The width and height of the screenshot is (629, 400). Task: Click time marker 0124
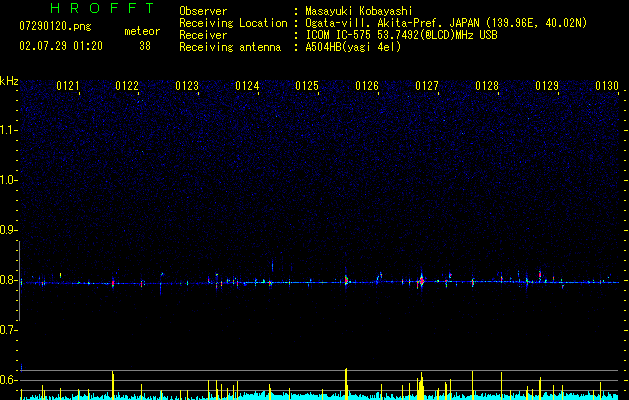247,86
